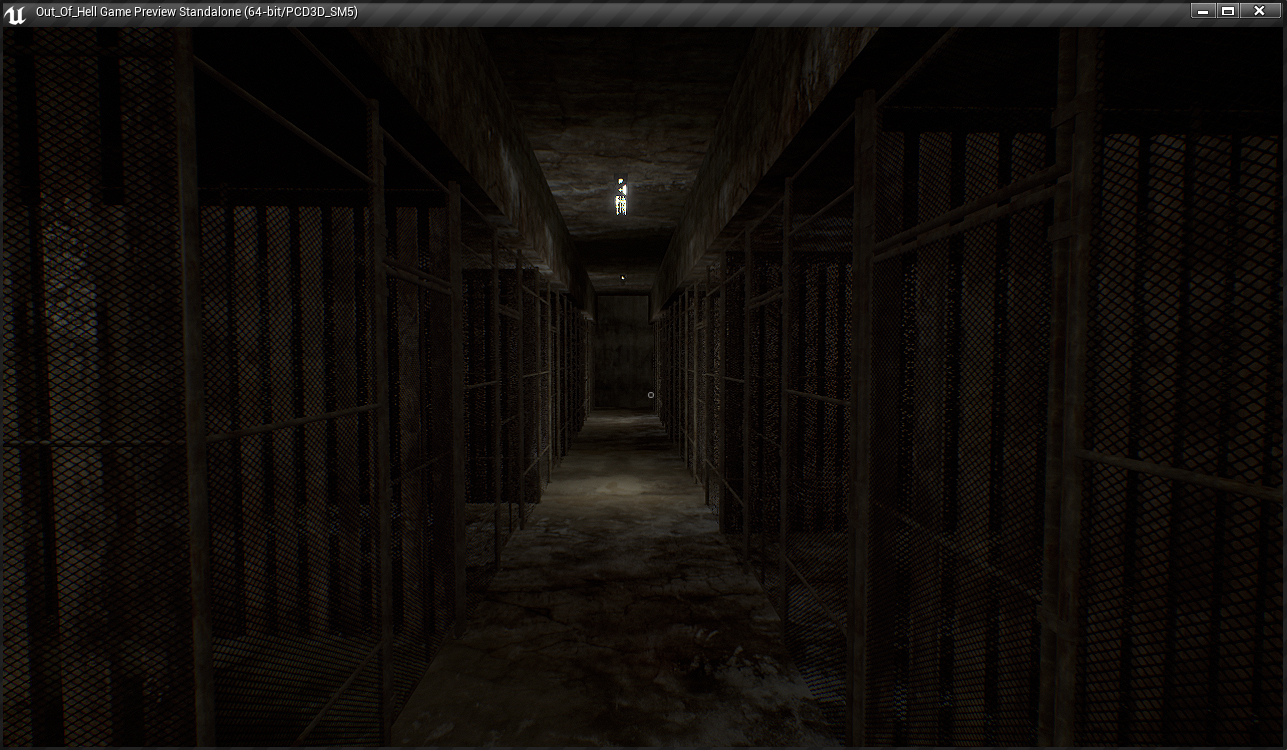Click the nearest right cage mesh panel

pos(1180,400)
